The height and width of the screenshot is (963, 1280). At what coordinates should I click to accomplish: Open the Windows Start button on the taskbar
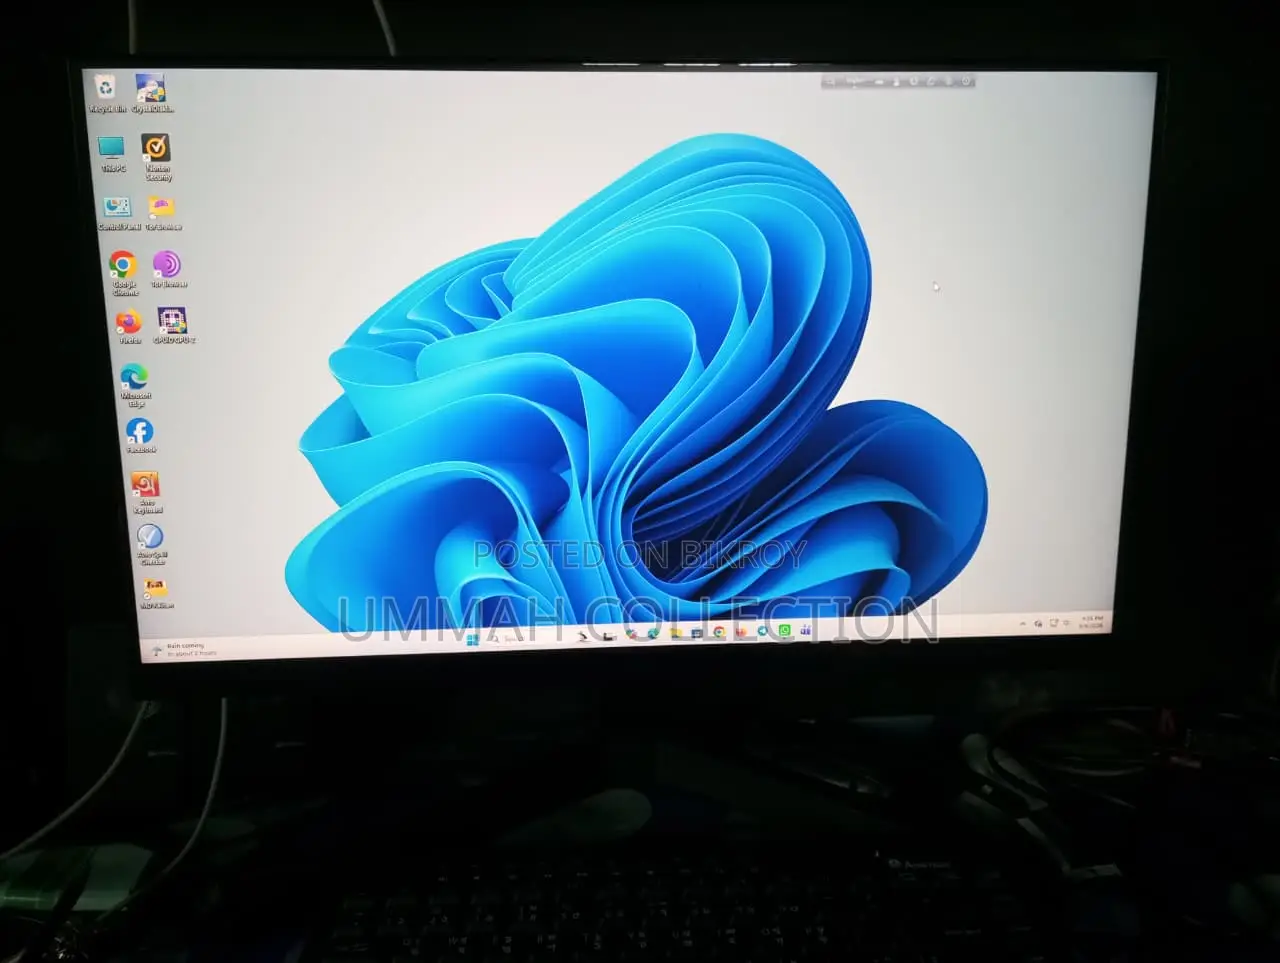472,640
